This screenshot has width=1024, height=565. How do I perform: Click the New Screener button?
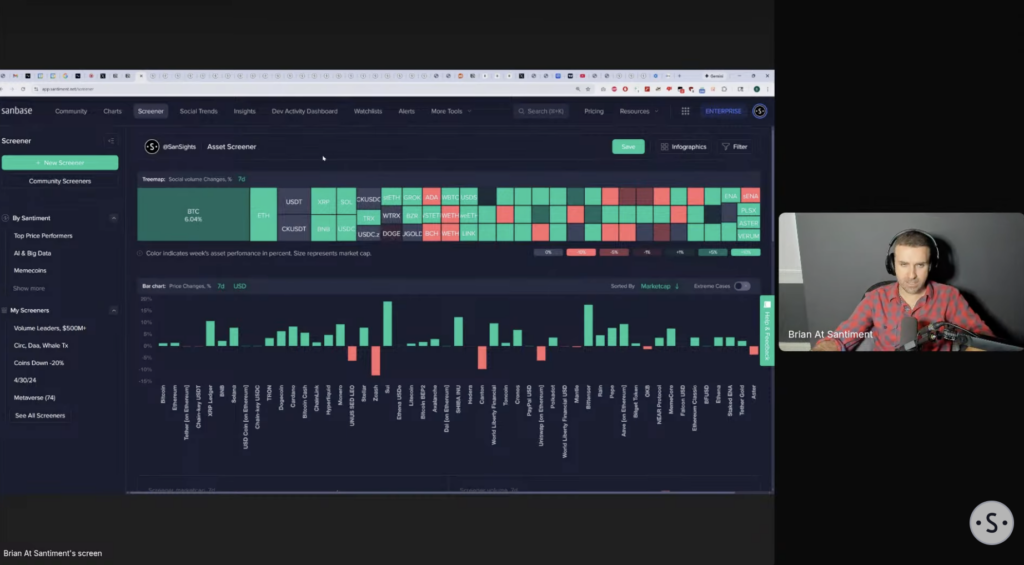(60, 163)
